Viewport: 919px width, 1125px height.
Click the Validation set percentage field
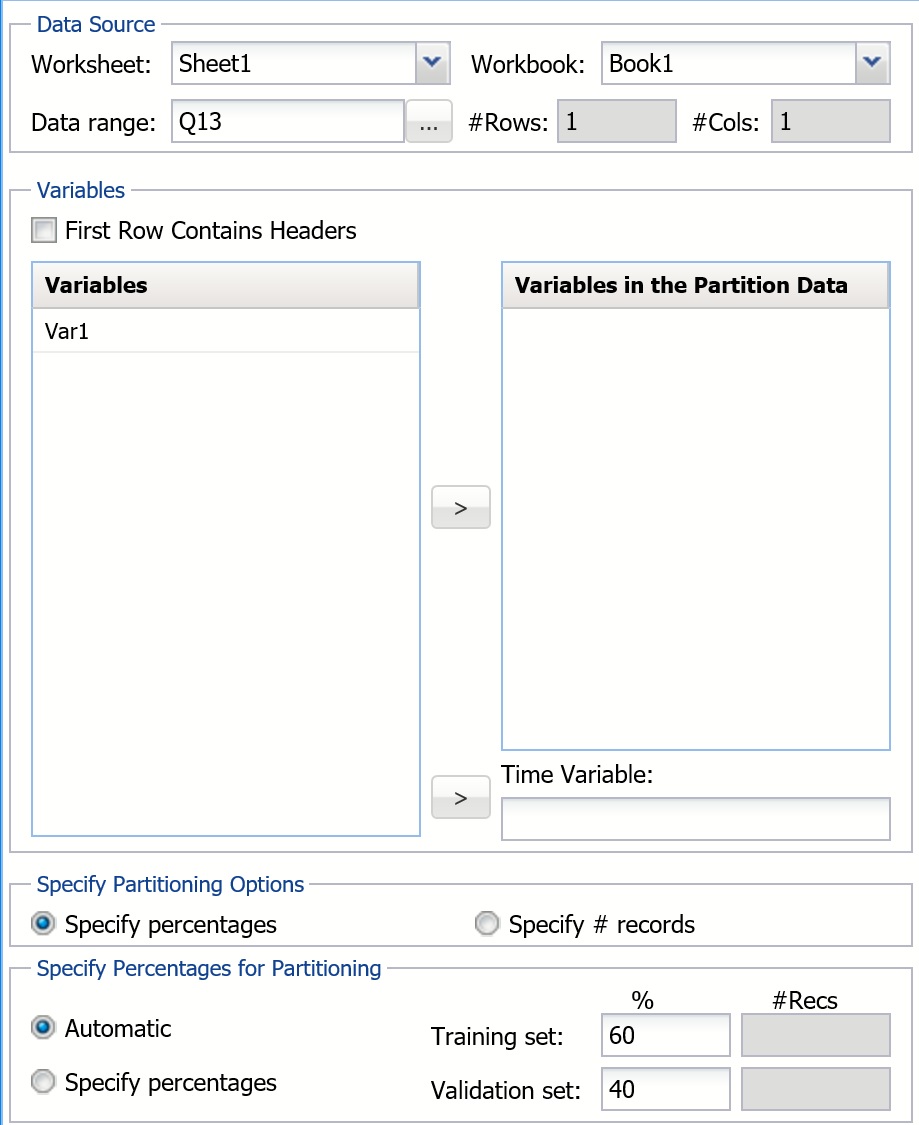(x=665, y=1089)
